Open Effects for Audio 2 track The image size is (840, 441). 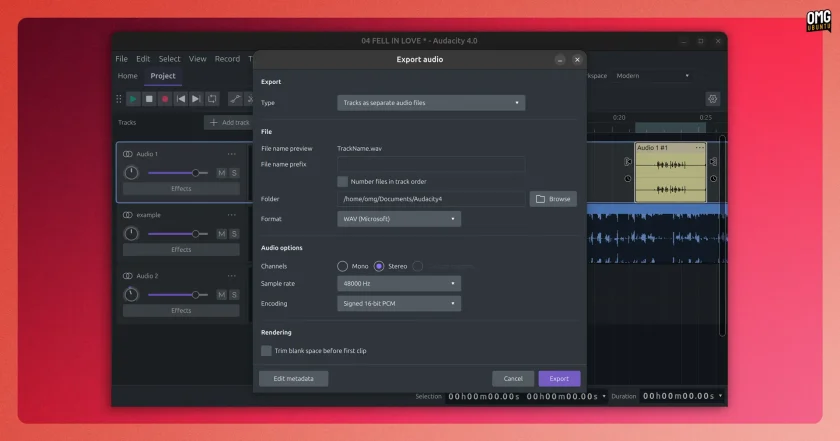tap(181, 311)
